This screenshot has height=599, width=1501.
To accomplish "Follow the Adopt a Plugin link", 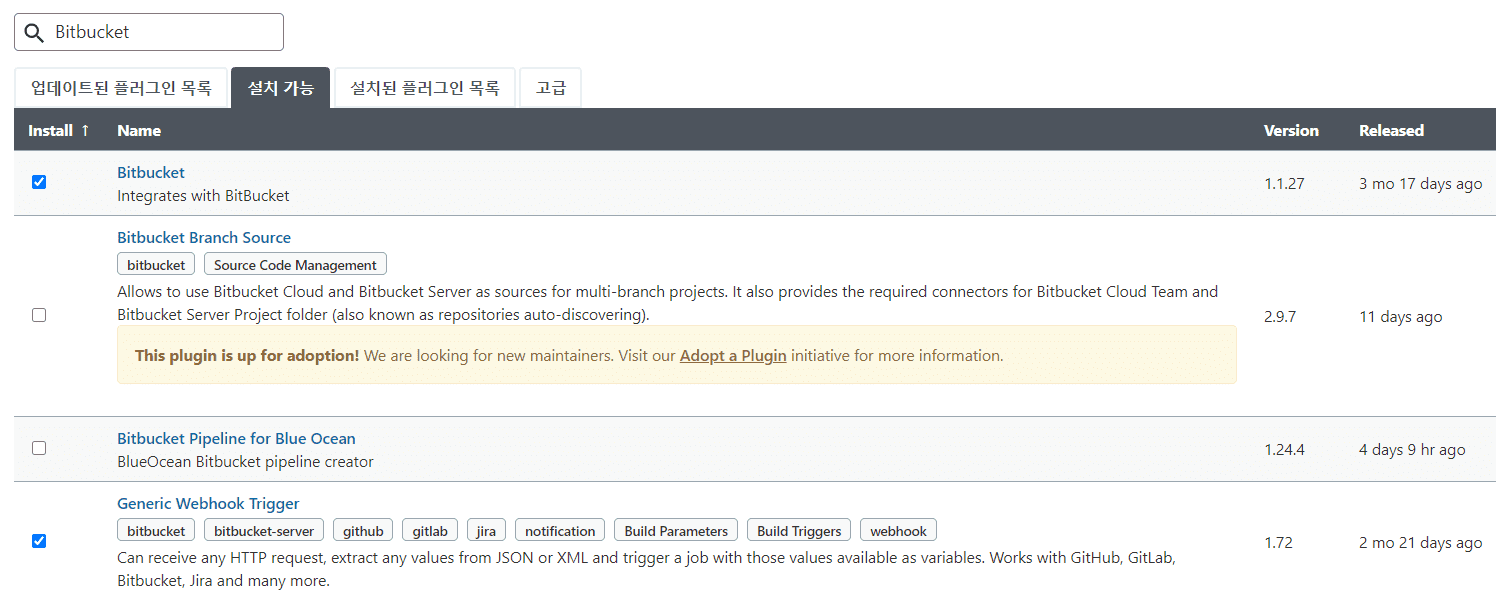I will 733,355.
